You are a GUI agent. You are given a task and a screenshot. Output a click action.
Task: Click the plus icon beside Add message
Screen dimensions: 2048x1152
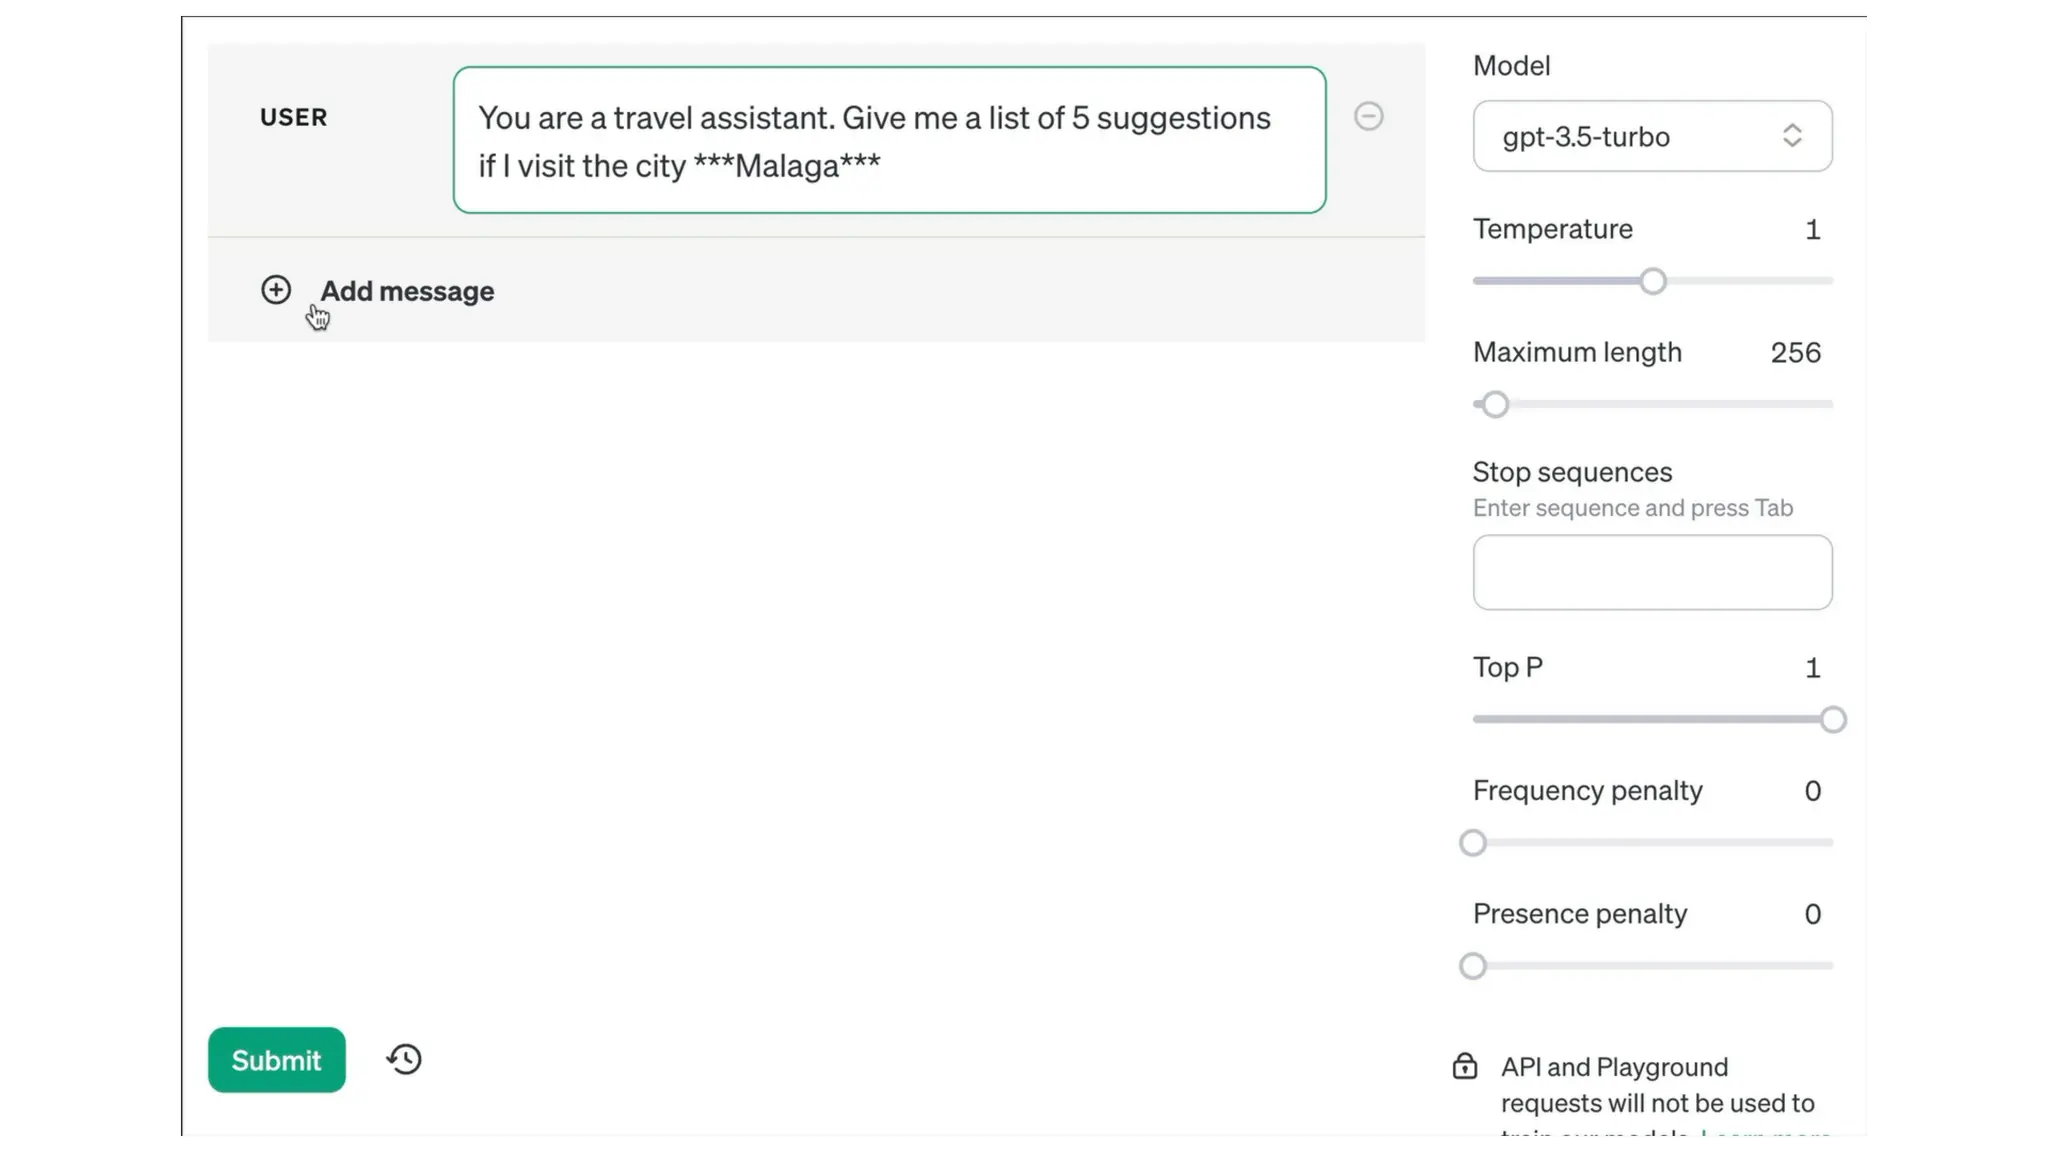pyautogui.click(x=276, y=290)
